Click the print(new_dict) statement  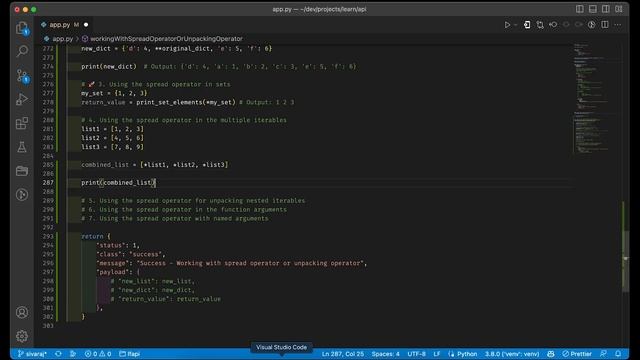click(x=109, y=67)
